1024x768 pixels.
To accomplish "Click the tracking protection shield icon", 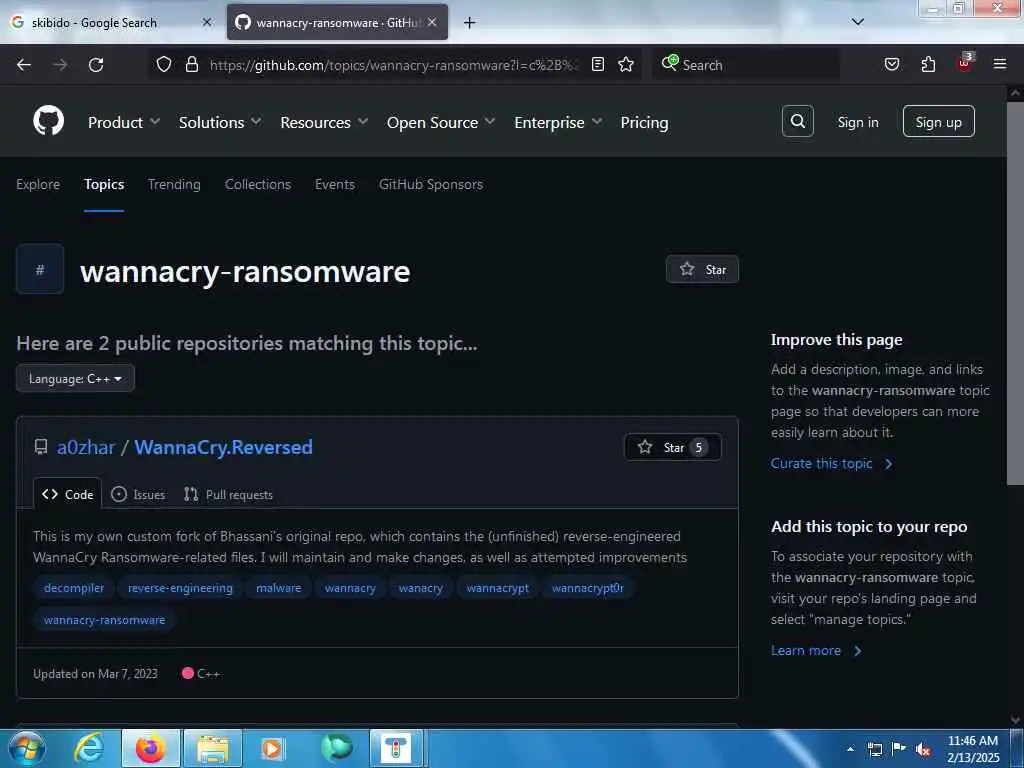I will tap(164, 64).
